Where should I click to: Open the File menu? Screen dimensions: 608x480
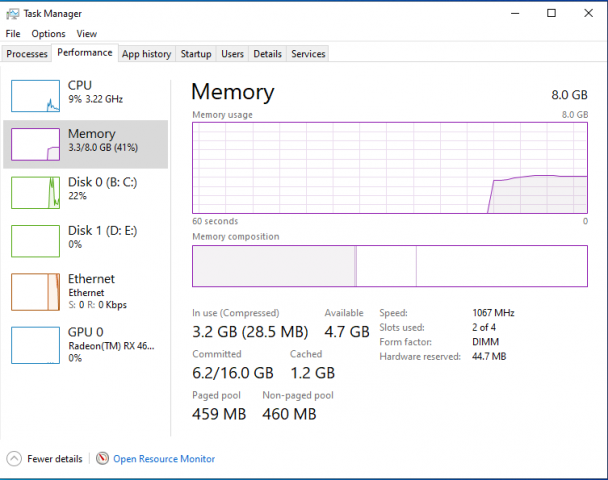[13, 33]
